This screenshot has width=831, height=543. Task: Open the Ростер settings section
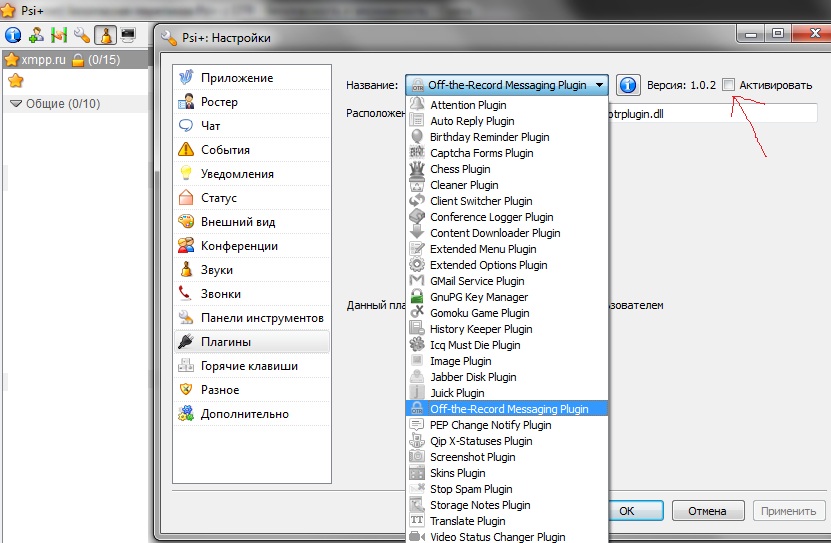click(252, 102)
